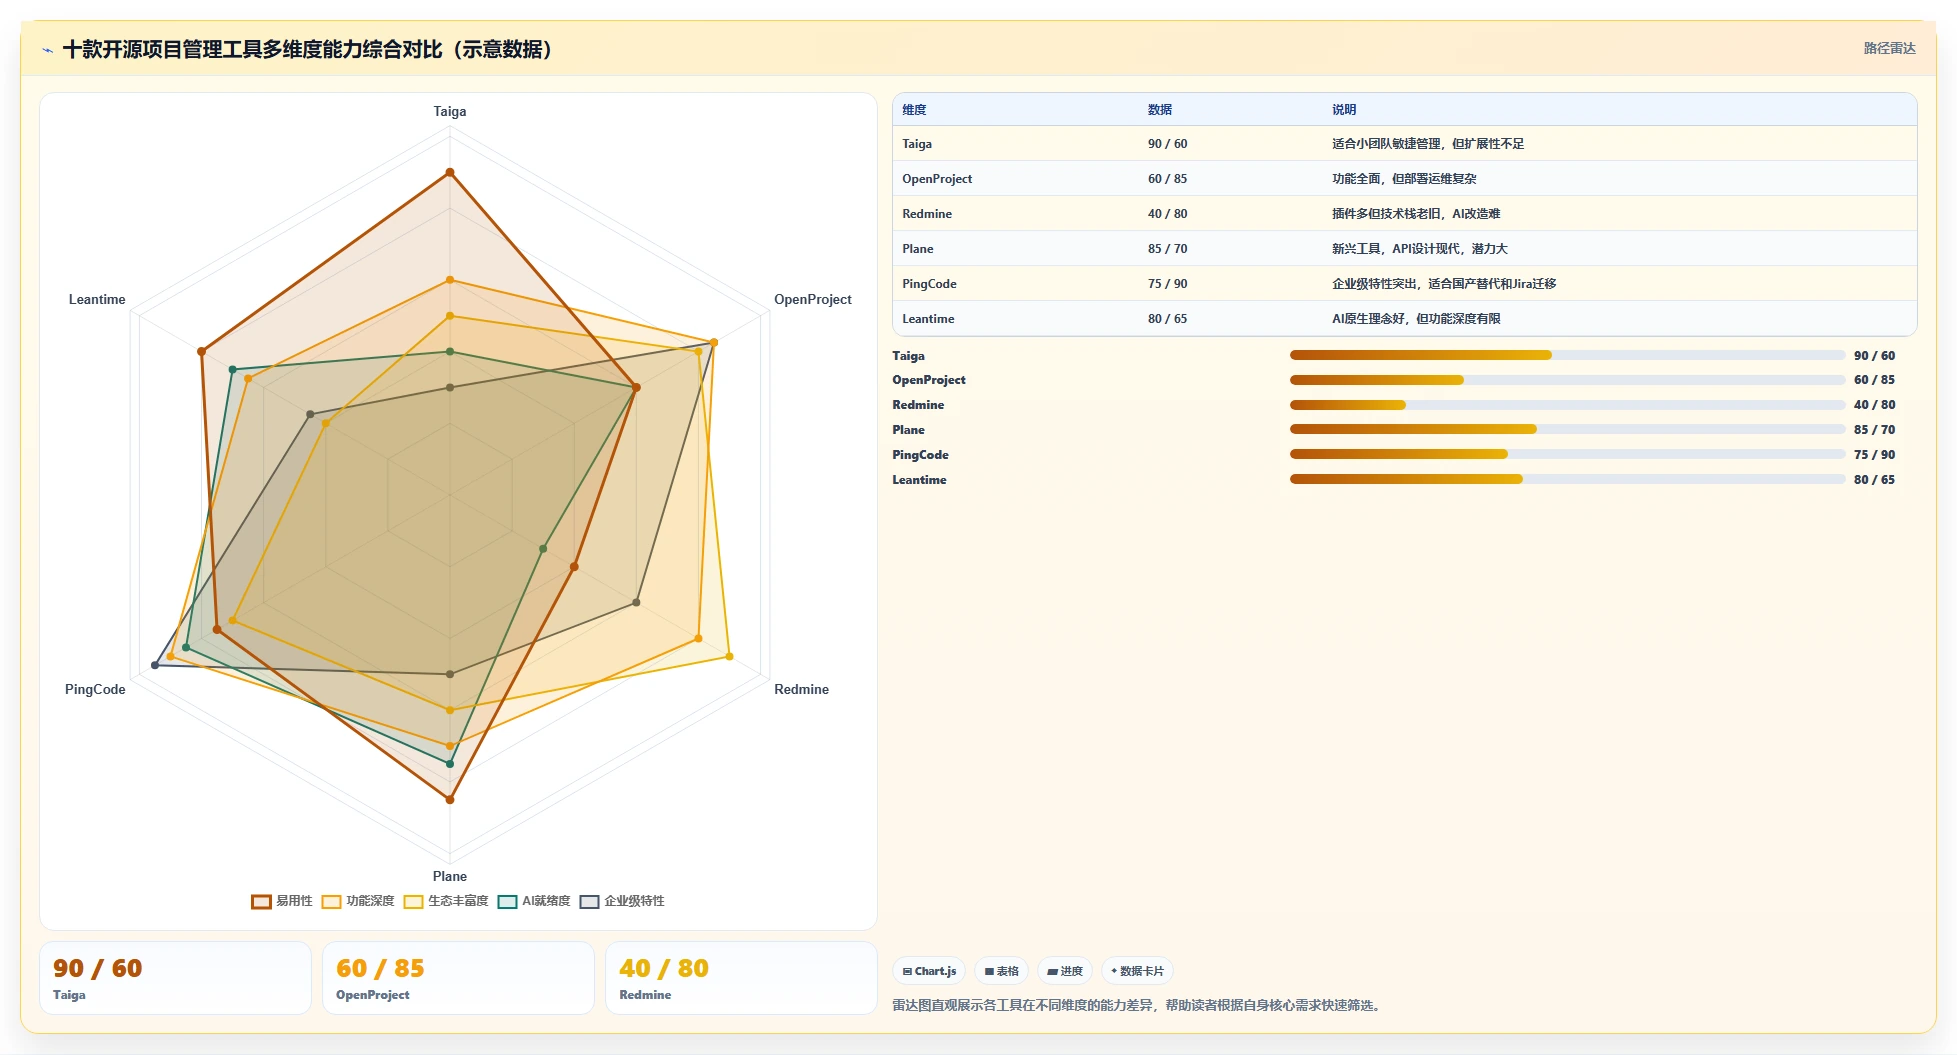Click the 数据卡片 tag

1137,971
